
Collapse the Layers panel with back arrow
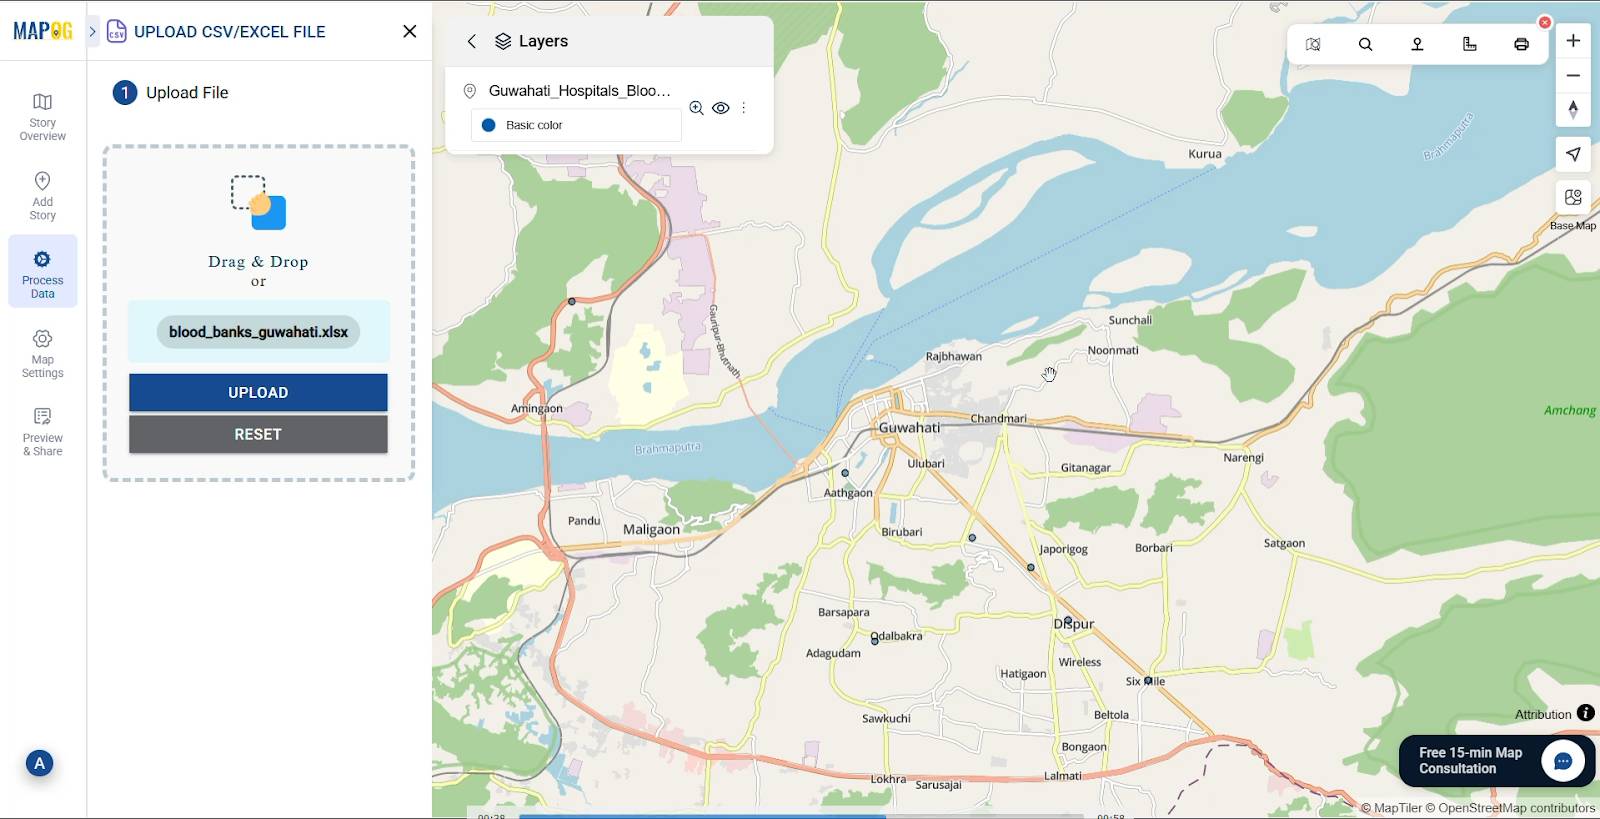pyautogui.click(x=471, y=41)
